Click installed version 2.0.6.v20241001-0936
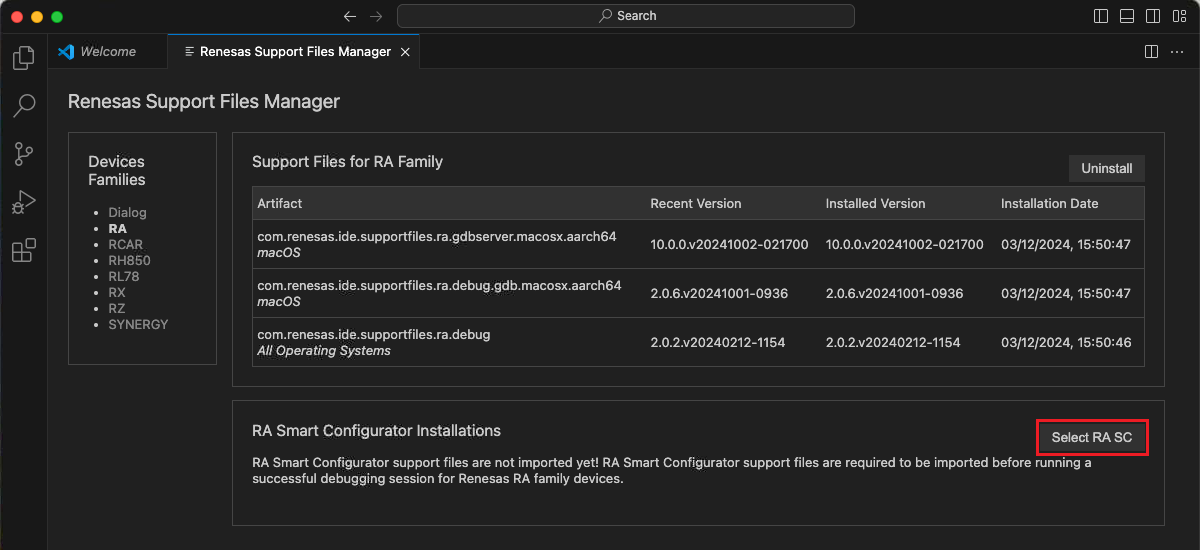1200x550 pixels. [x=894, y=293]
